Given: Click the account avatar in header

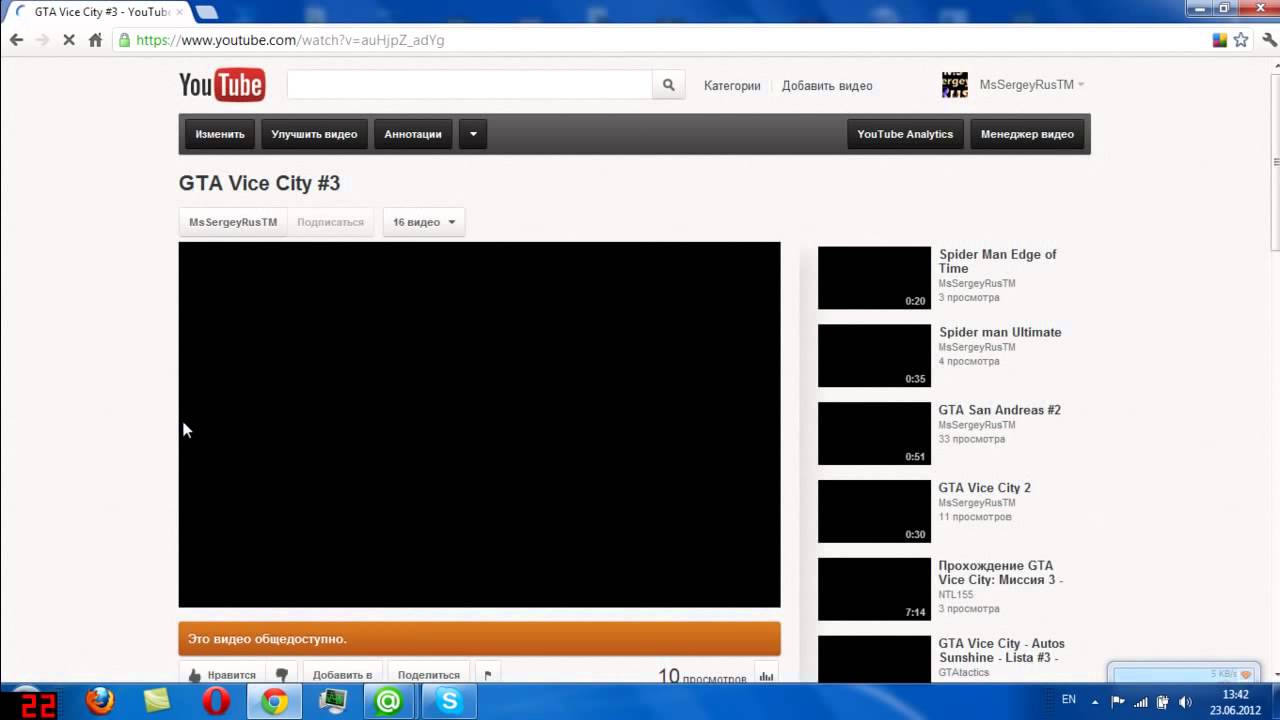Looking at the screenshot, I should (x=955, y=85).
